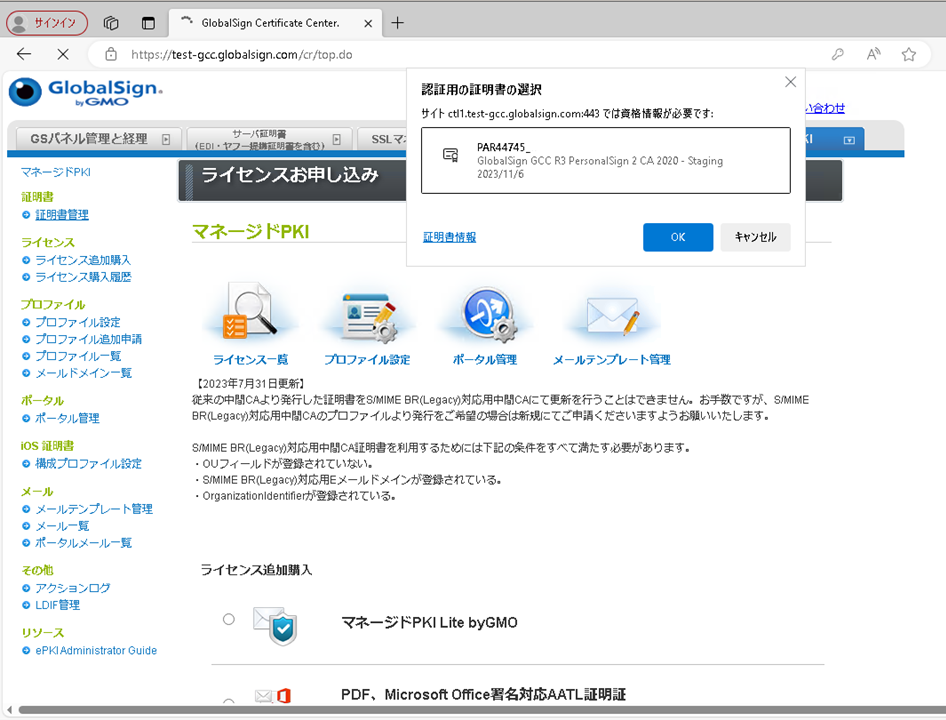Open the プロファイル設定 icon in main panel
This screenshot has height=720, width=946.
(x=366, y=313)
